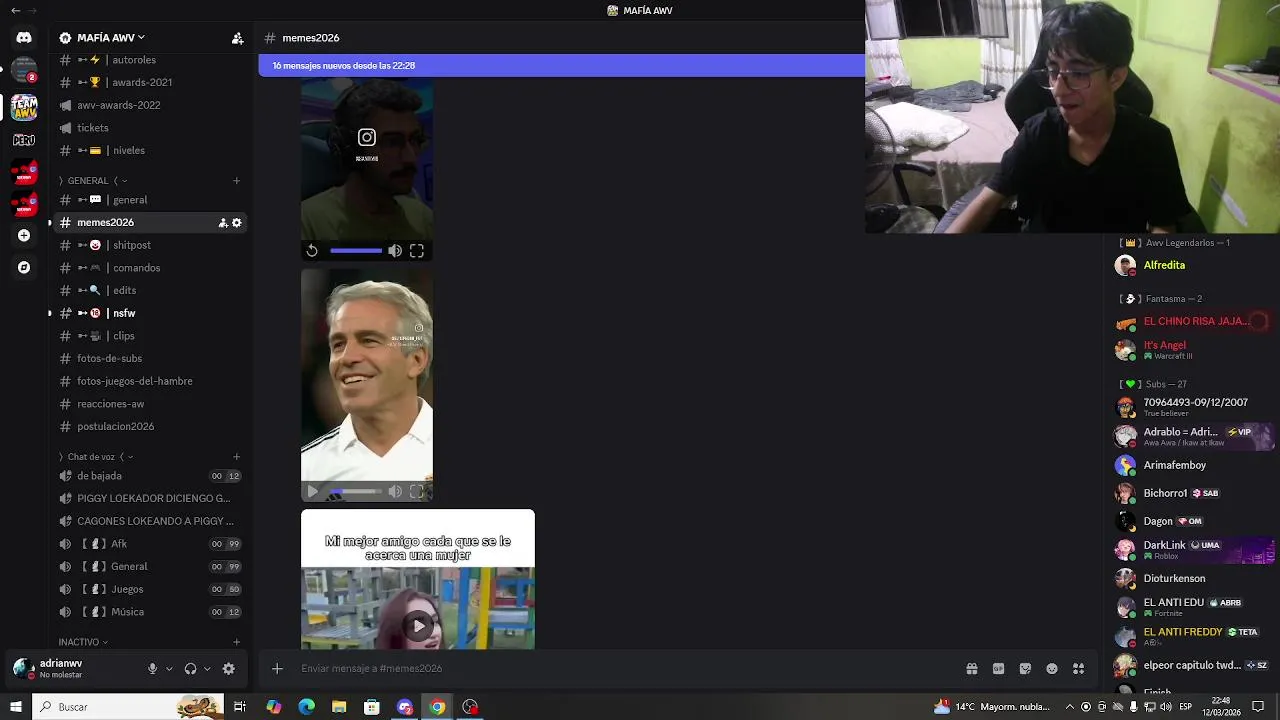
Task: Open the gift Nitro icon
Action: click(971, 669)
